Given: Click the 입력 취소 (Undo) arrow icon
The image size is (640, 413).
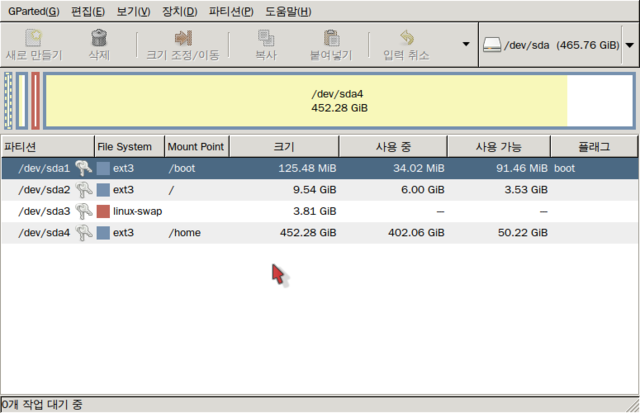Looking at the screenshot, I should (407, 38).
